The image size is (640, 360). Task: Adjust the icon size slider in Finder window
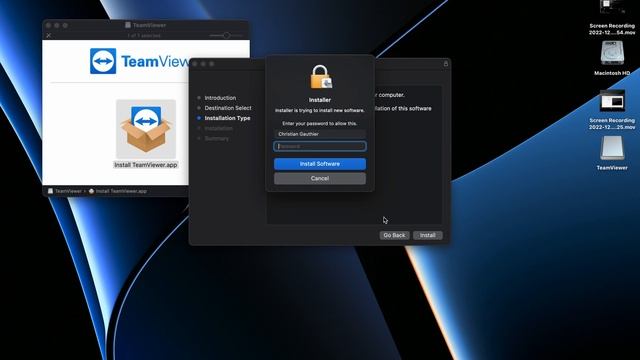[226, 36]
